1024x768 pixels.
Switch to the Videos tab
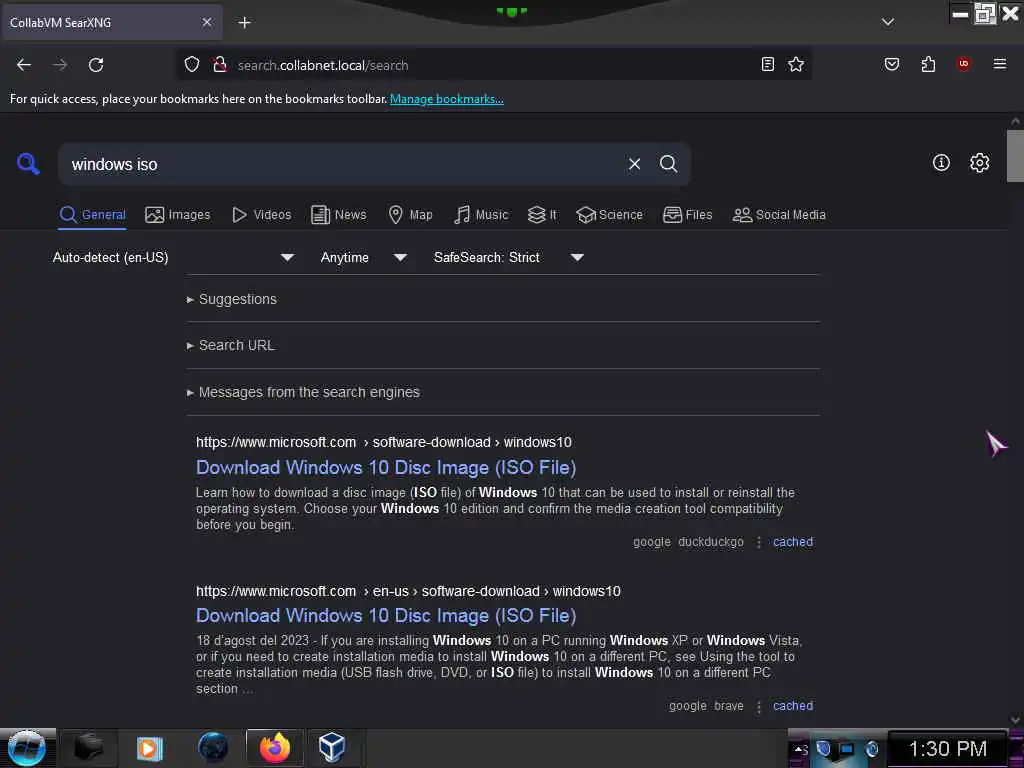(x=261, y=215)
